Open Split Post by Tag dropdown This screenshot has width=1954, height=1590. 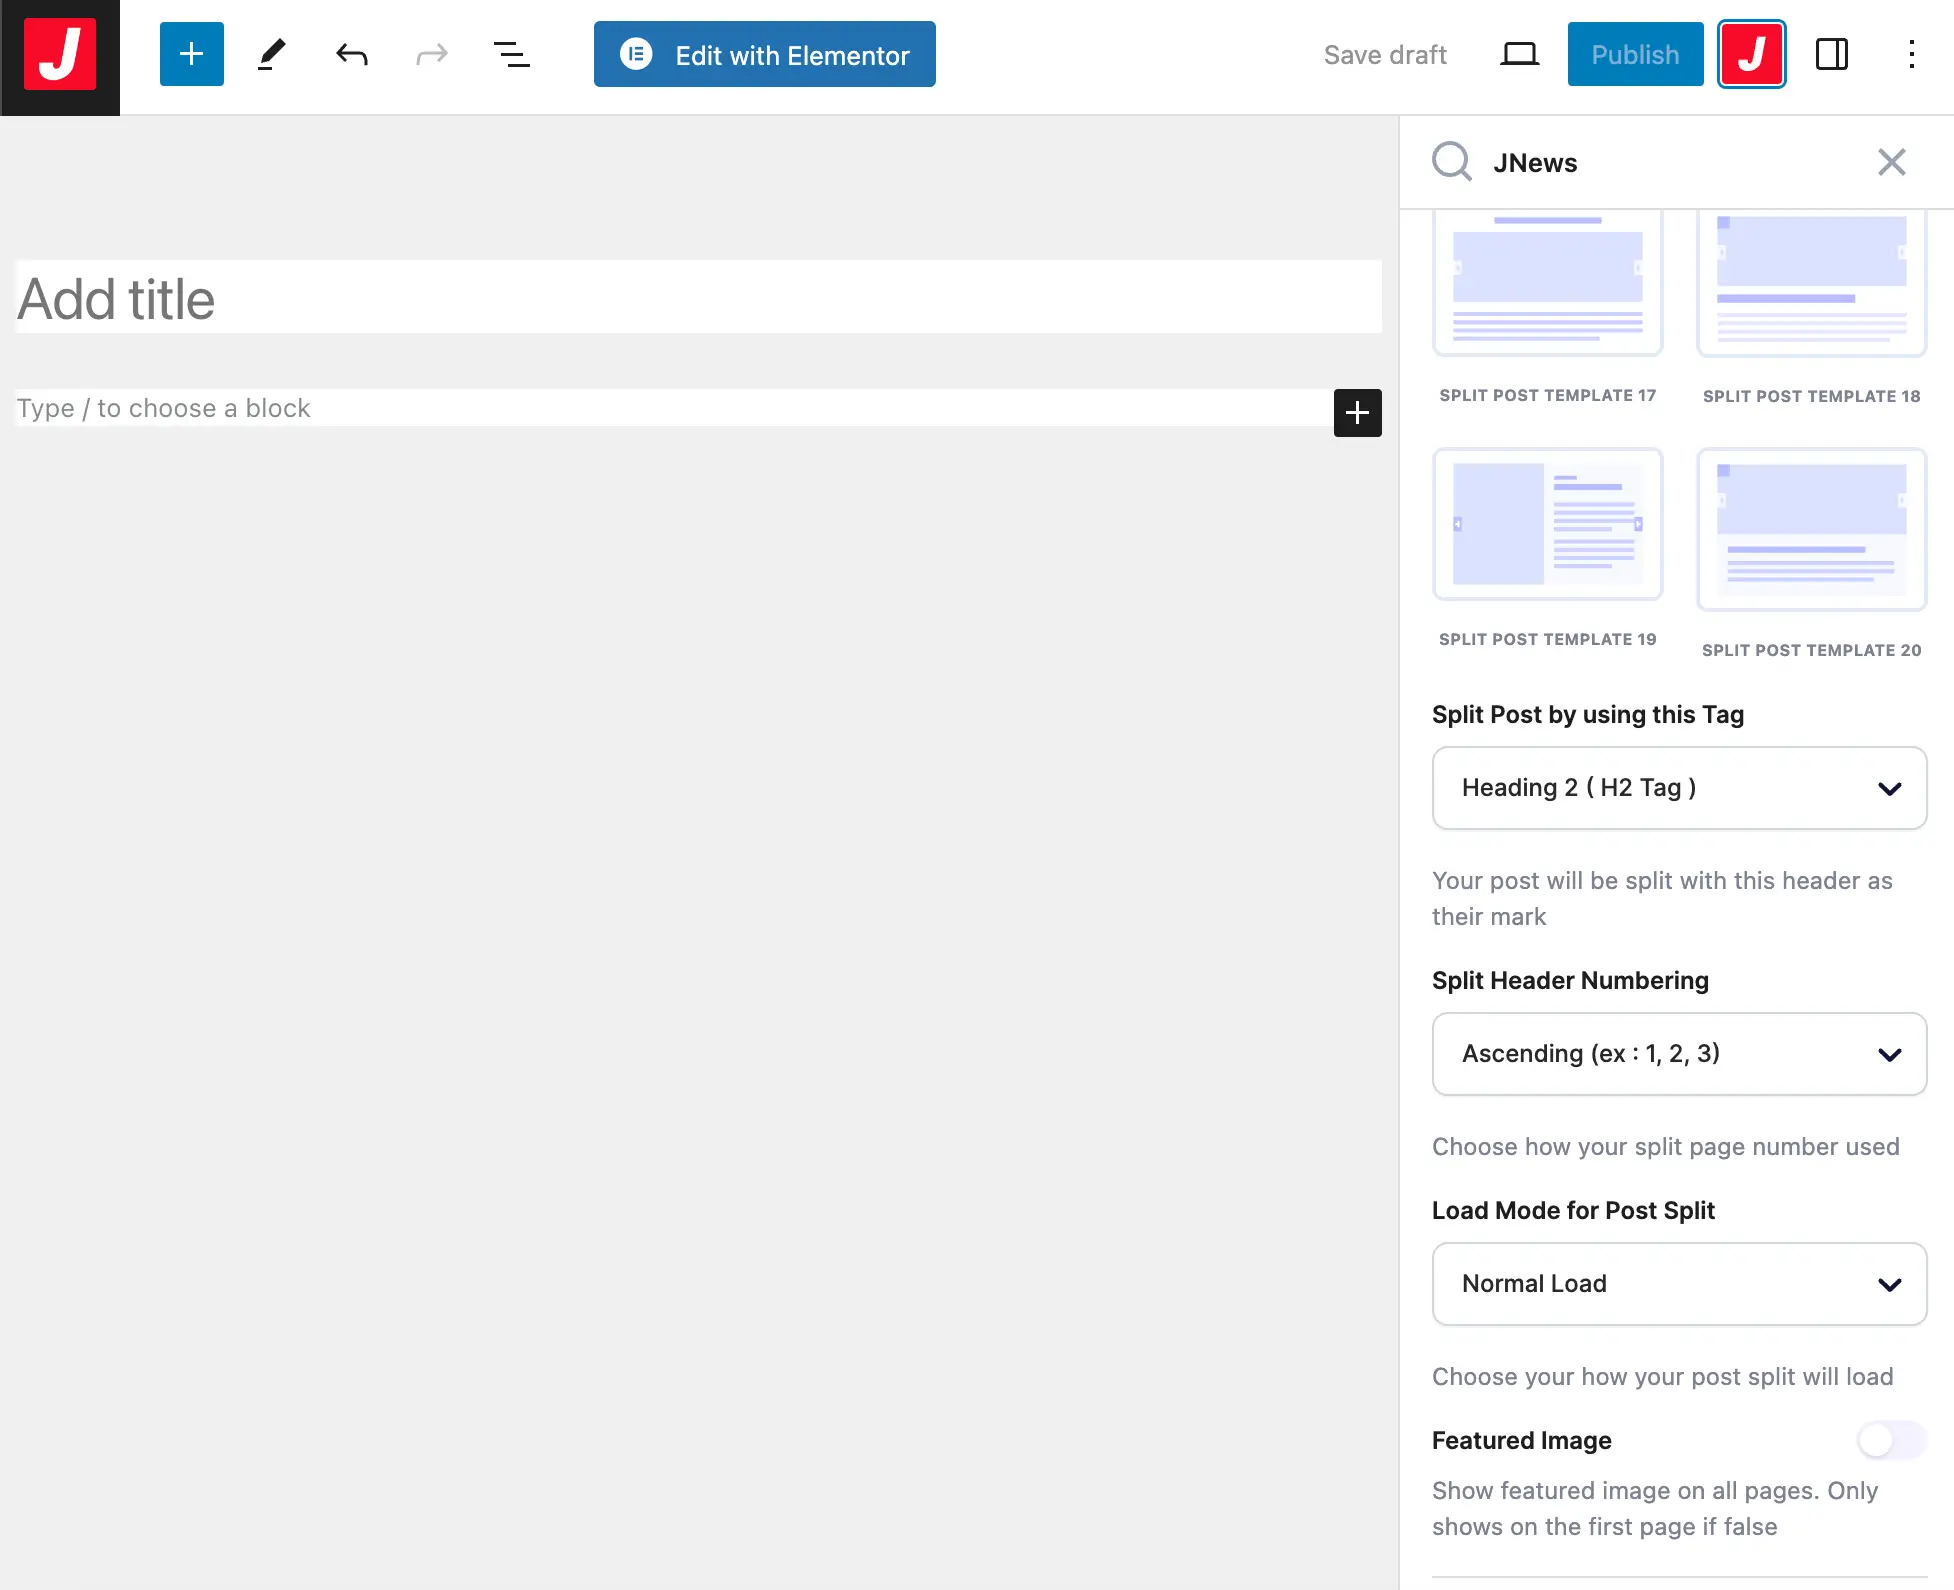coord(1679,788)
